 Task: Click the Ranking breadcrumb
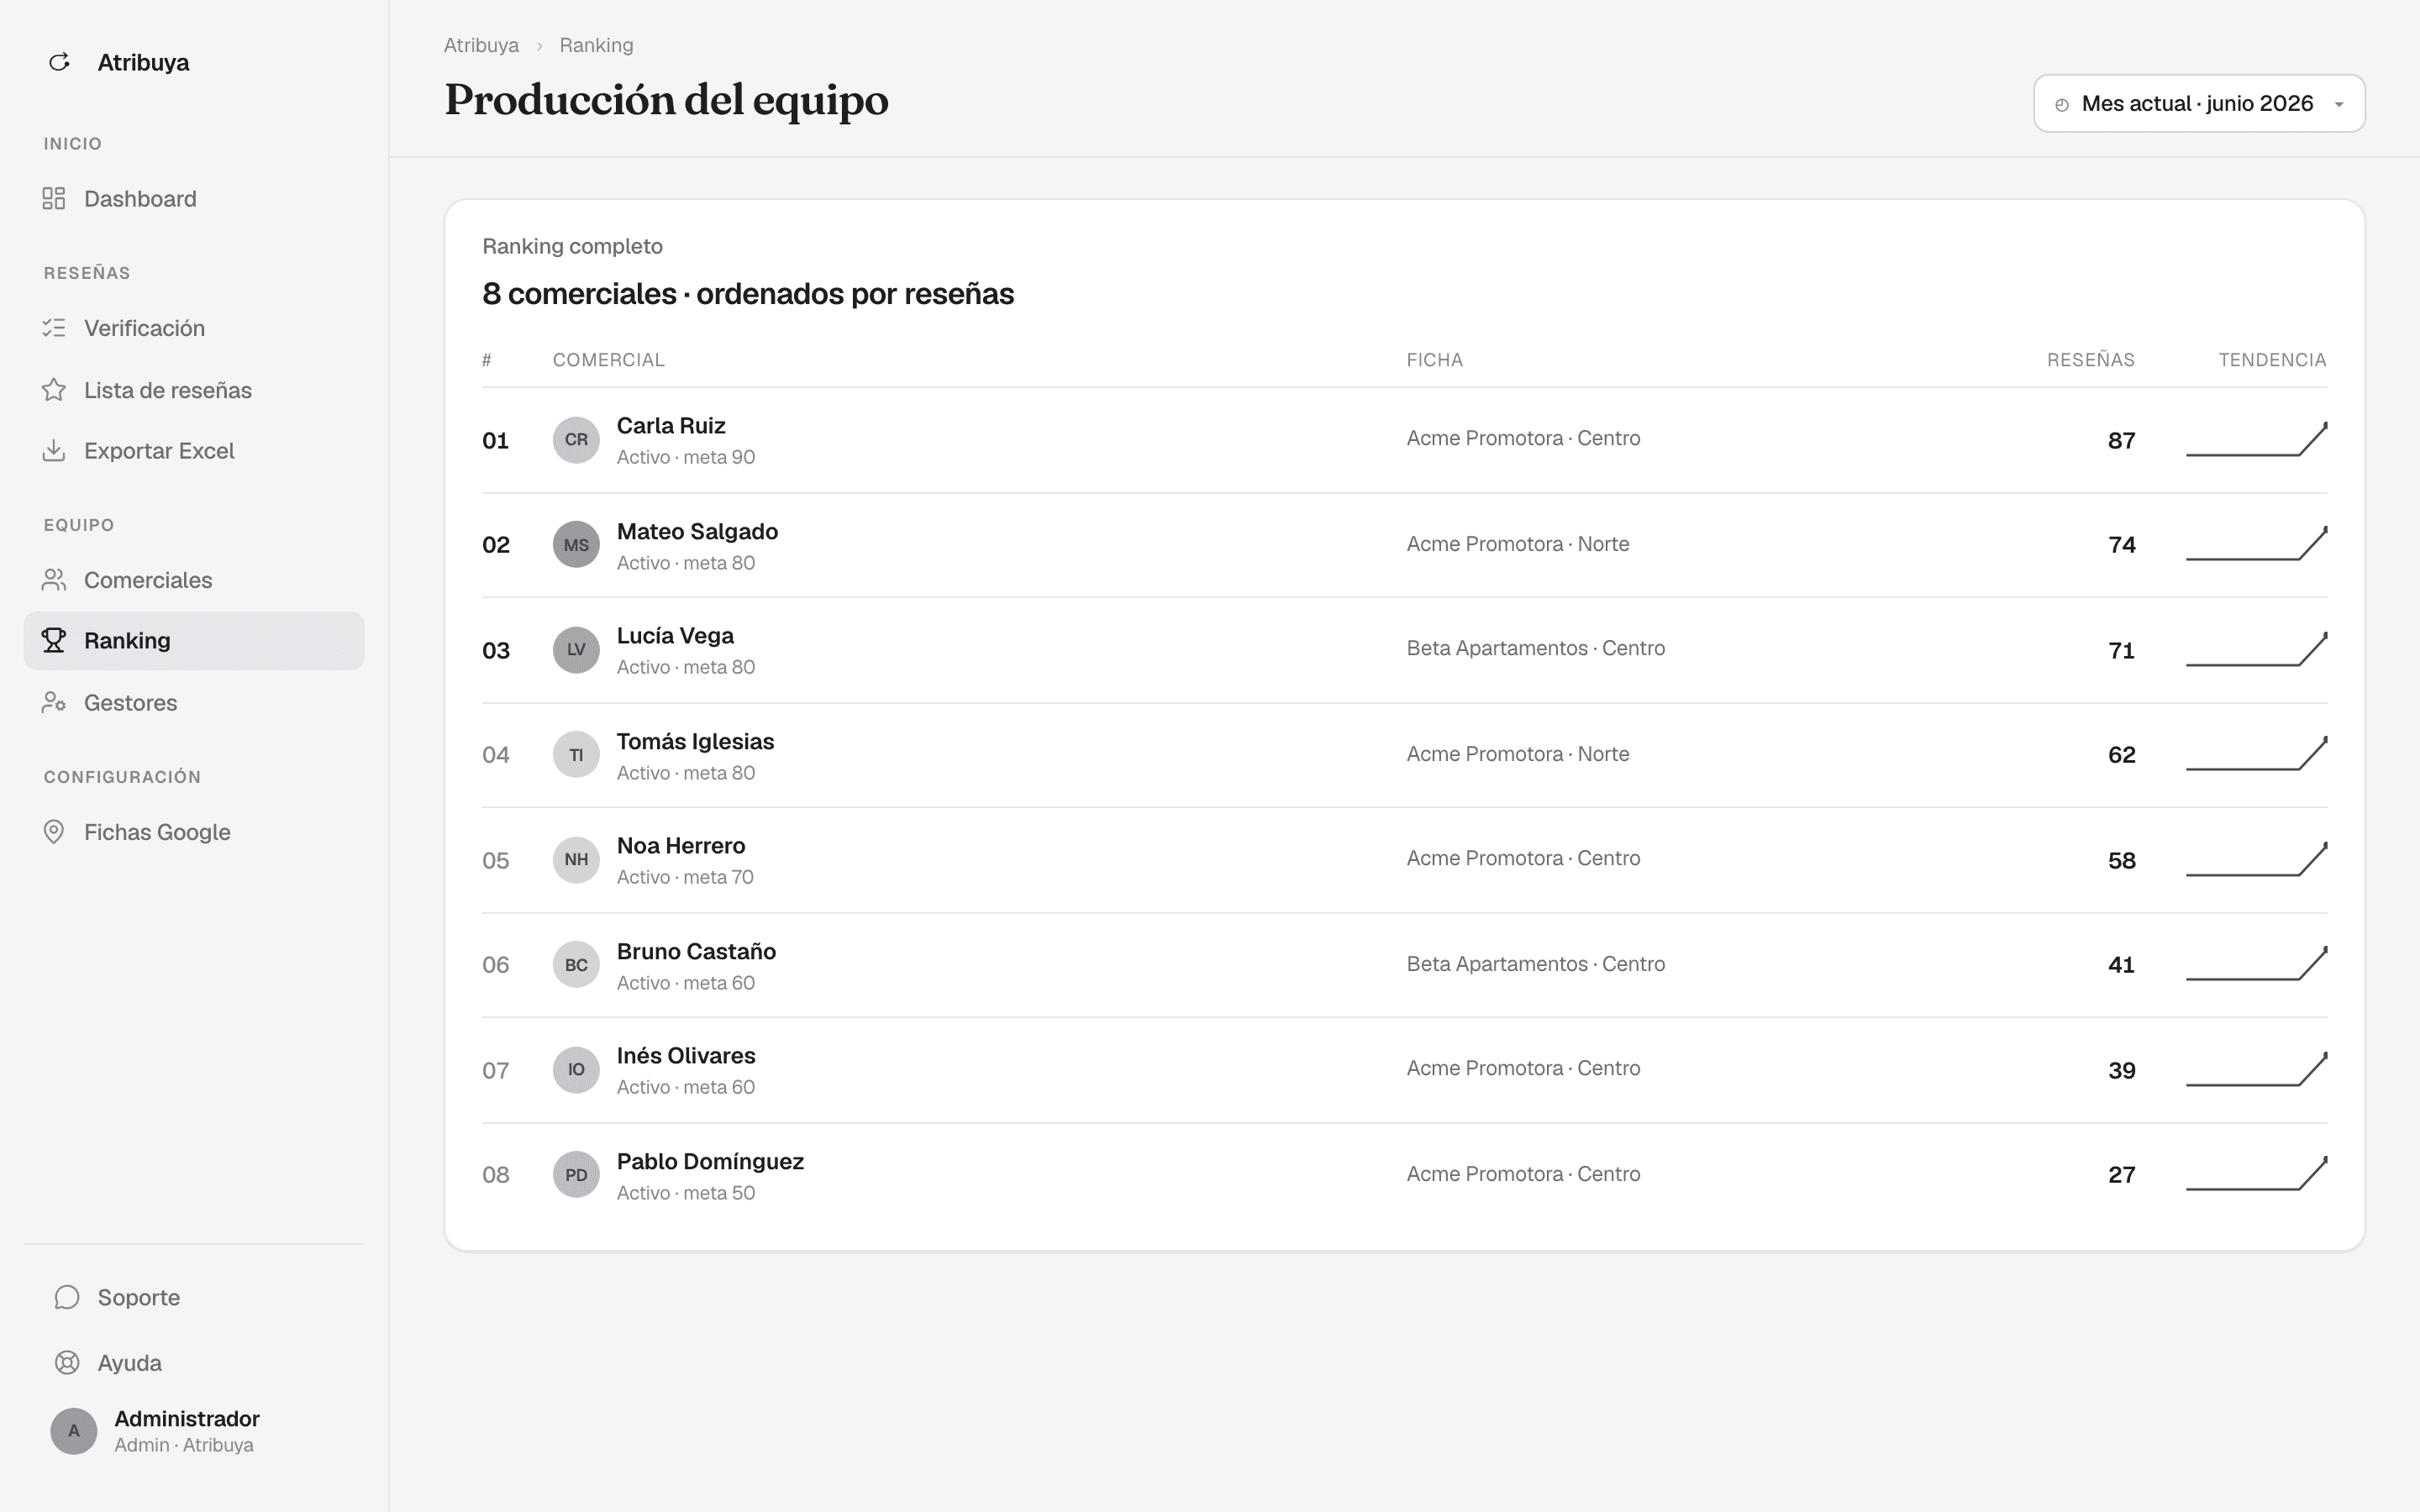(596, 45)
